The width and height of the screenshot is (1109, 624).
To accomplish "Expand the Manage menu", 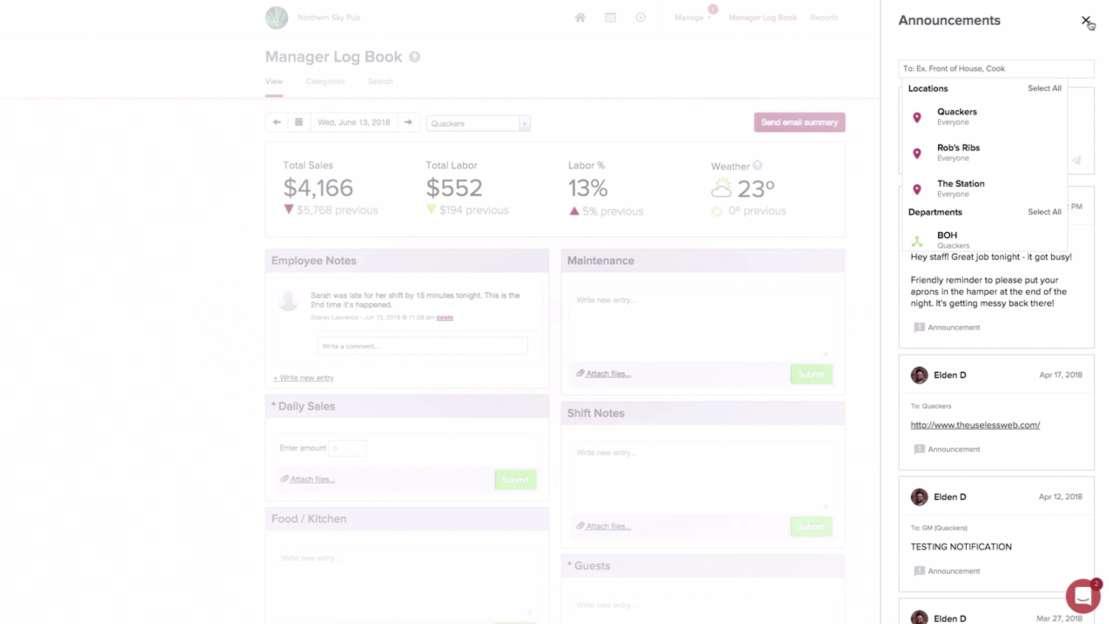I will (x=690, y=18).
